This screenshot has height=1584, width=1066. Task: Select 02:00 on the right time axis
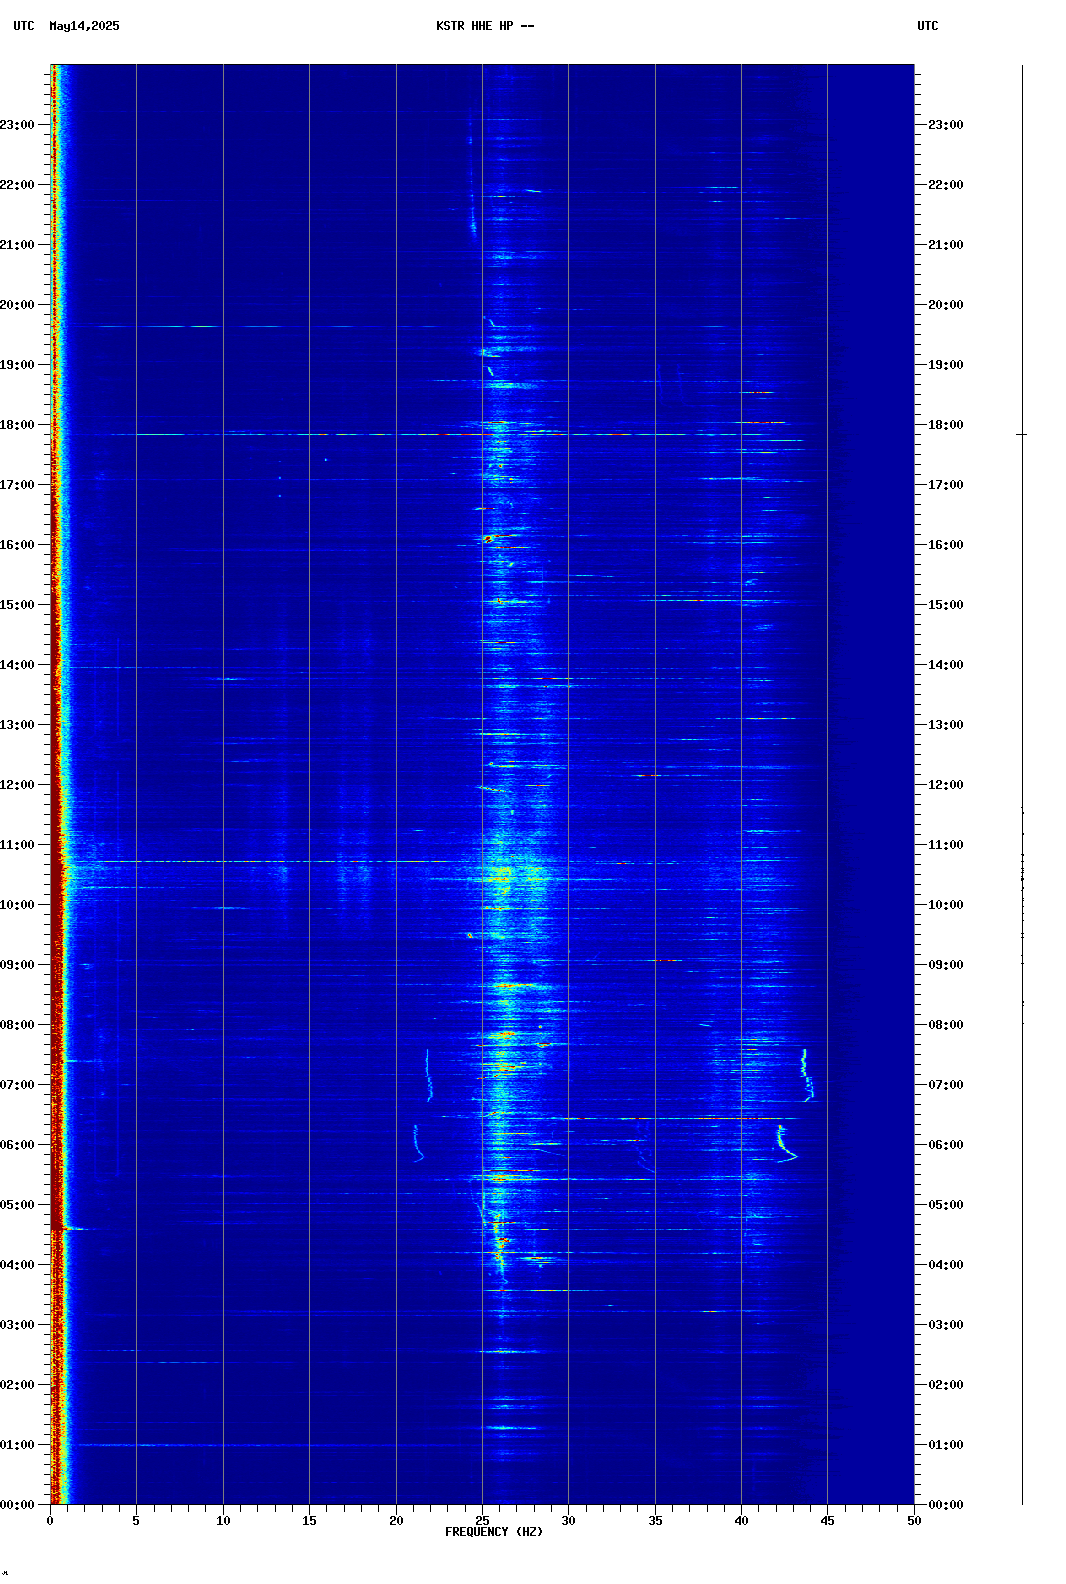pos(946,1385)
